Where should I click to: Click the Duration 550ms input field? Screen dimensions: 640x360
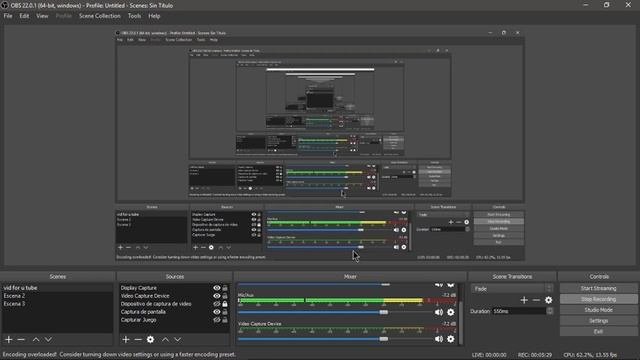pos(519,311)
